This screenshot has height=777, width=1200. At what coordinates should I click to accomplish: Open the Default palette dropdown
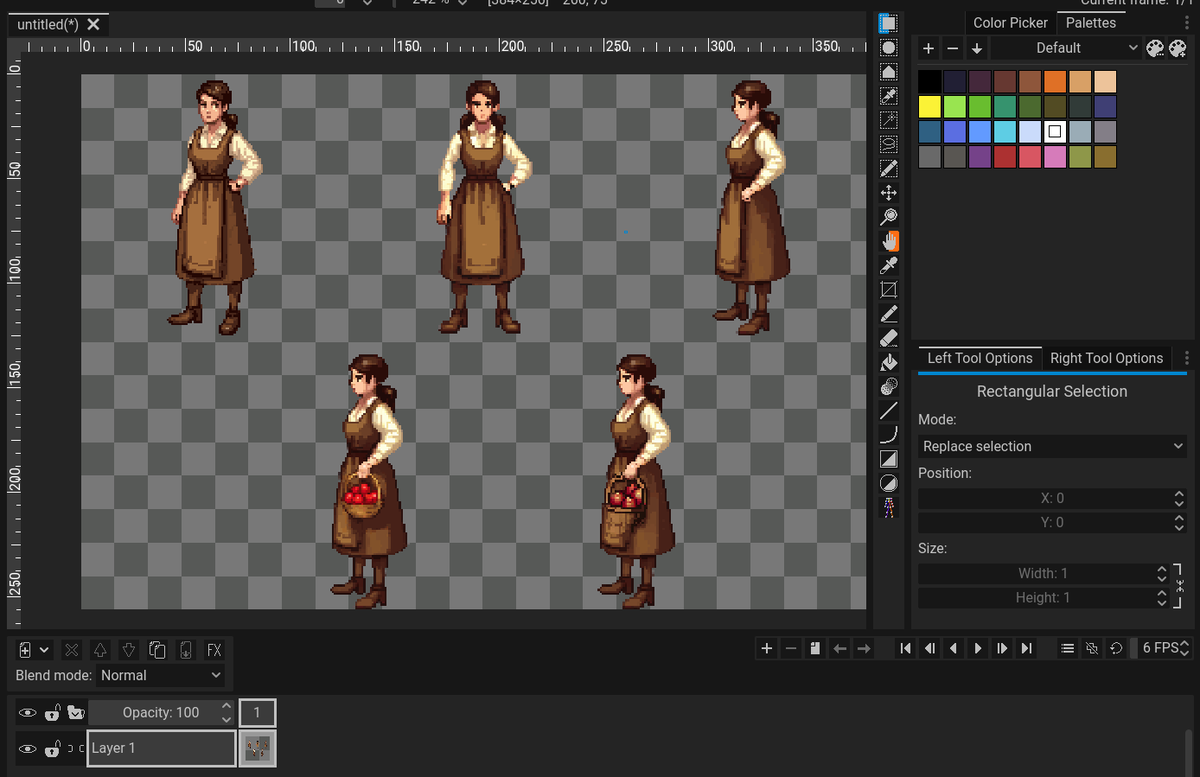pos(1066,48)
